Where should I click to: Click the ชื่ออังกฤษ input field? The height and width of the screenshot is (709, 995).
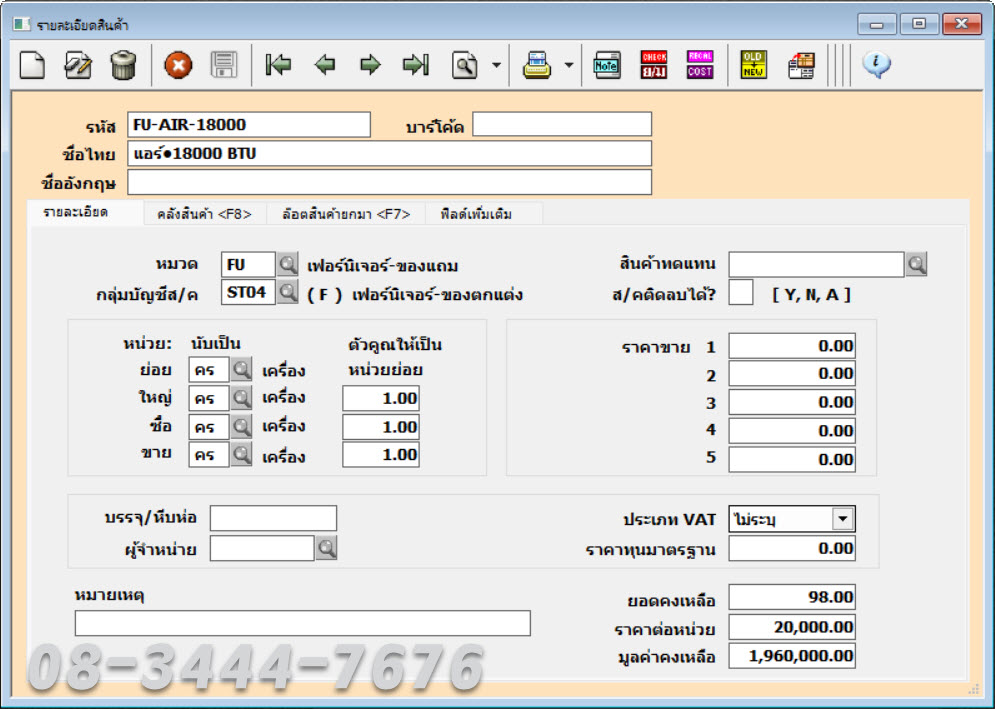coord(390,182)
